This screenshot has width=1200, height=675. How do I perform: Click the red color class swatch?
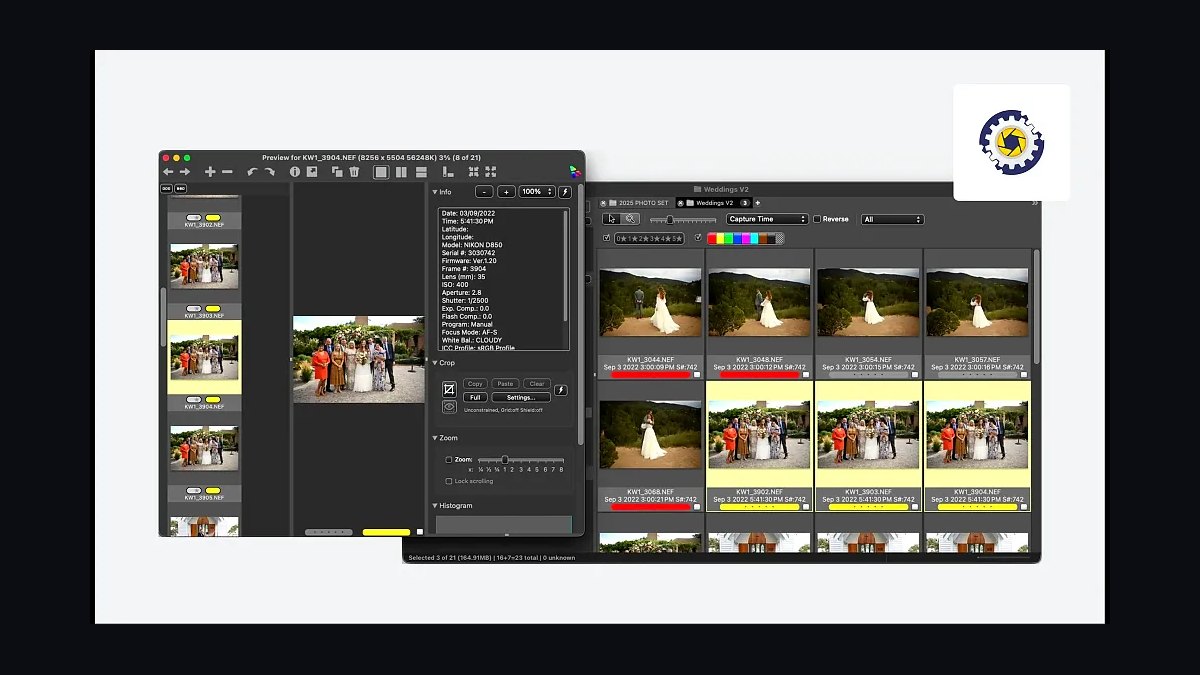point(712,238)
